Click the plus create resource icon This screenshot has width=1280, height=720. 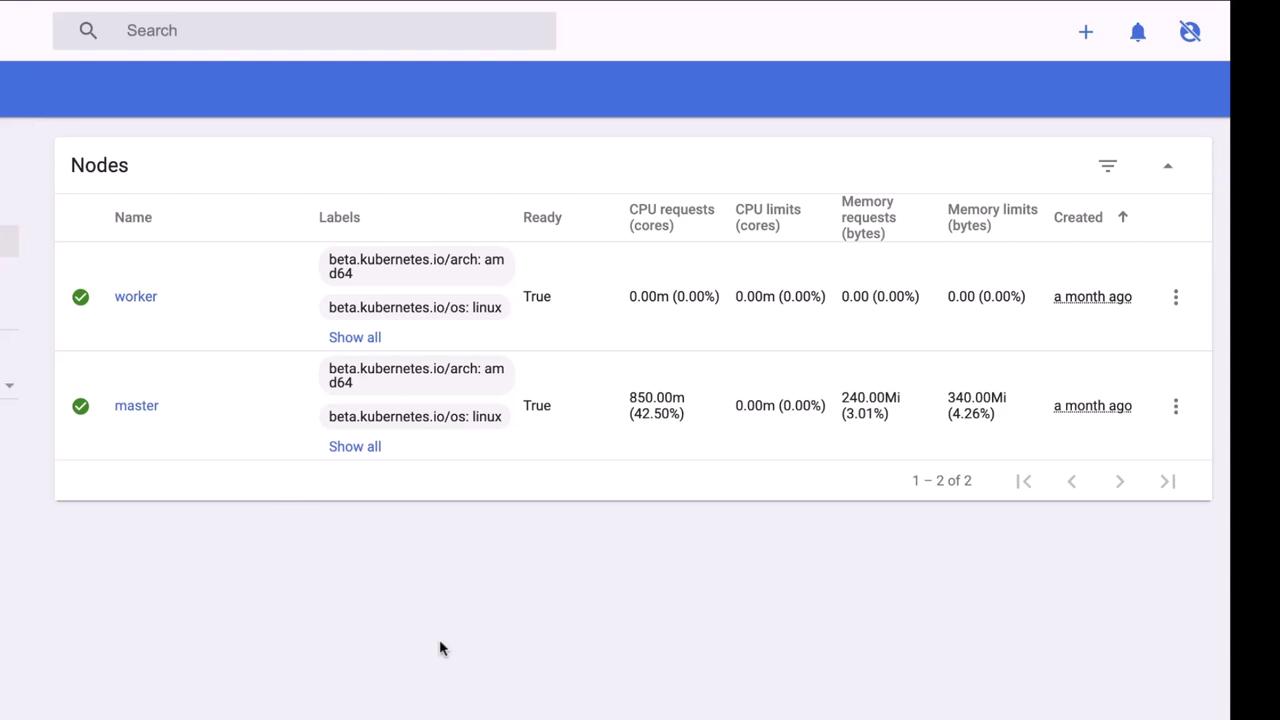click(1085, 32)
